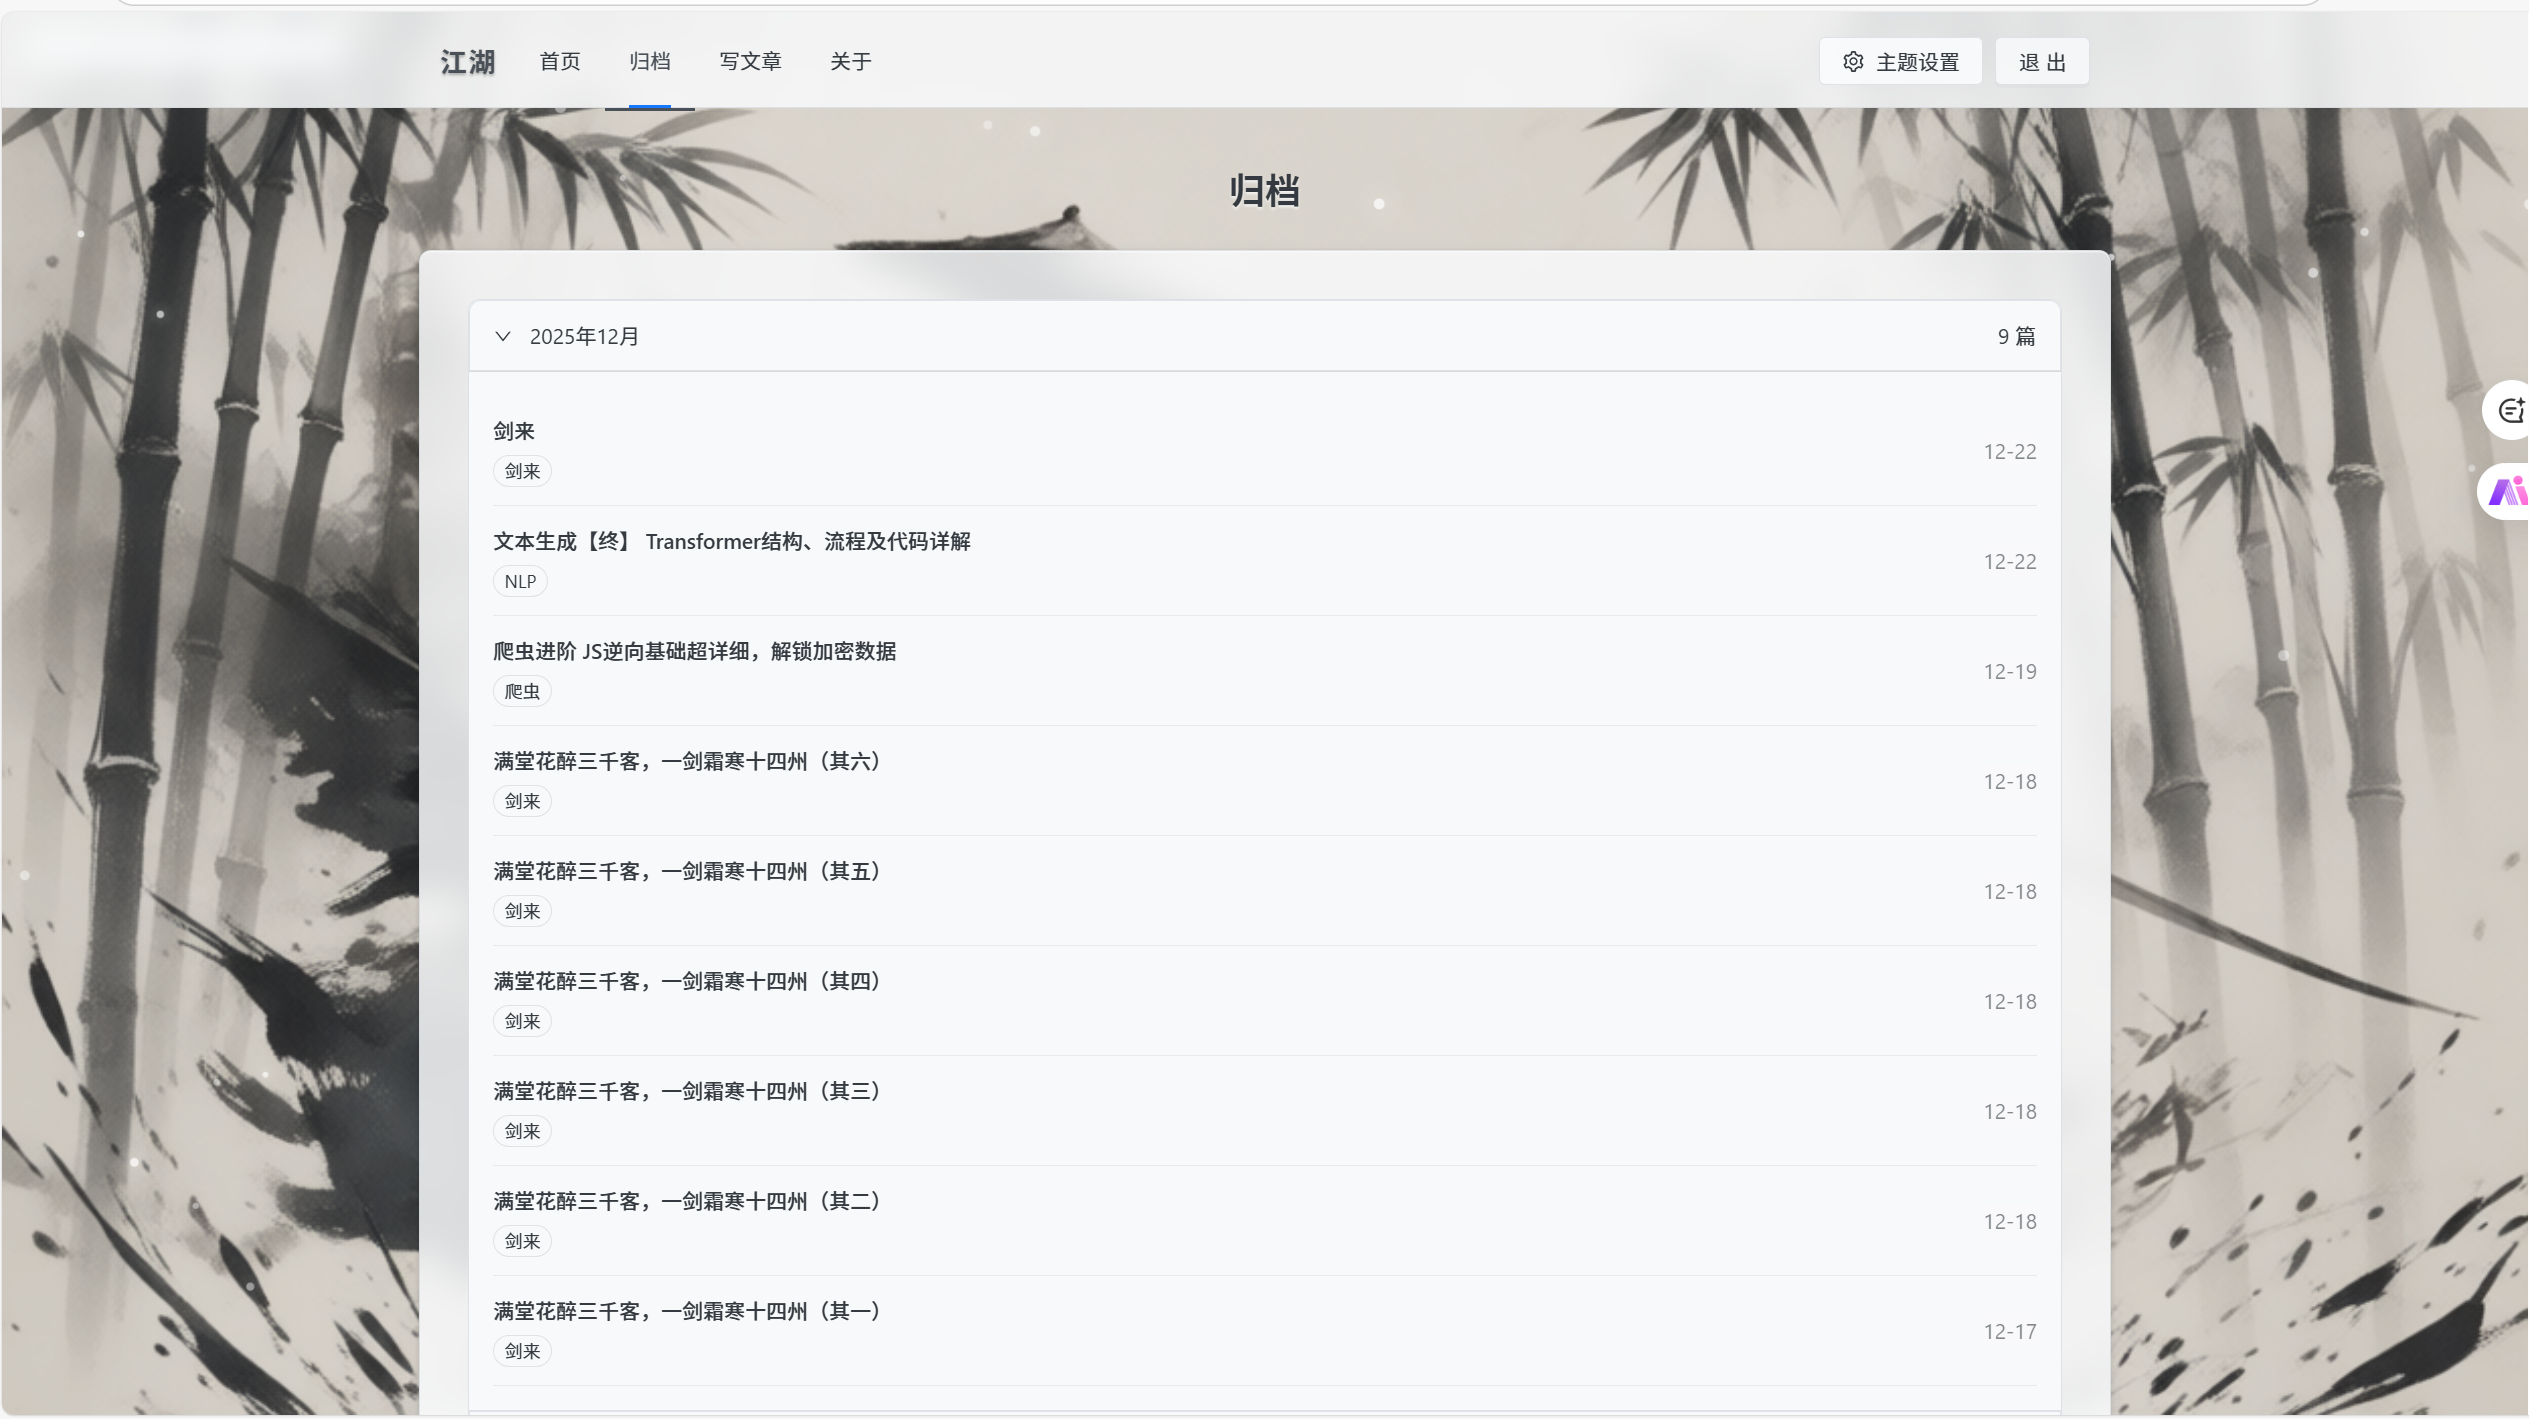
Task: Go to 首页 in navigation
Action: click(x=560, y=62)
